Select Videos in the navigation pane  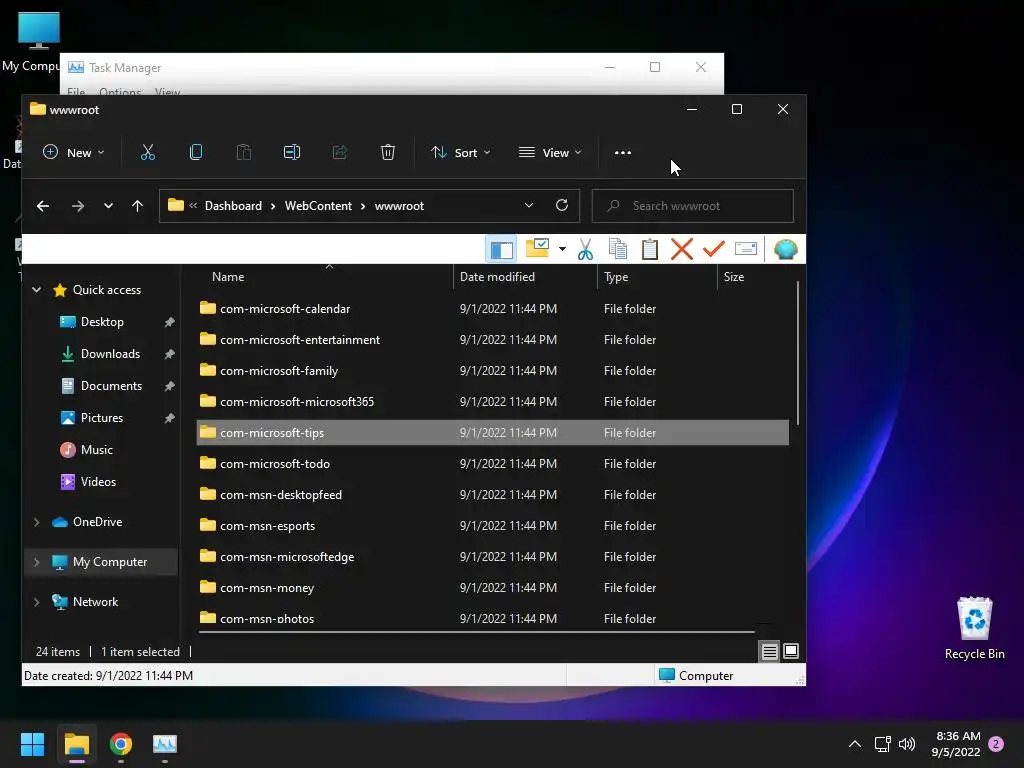tap(99, 481)
